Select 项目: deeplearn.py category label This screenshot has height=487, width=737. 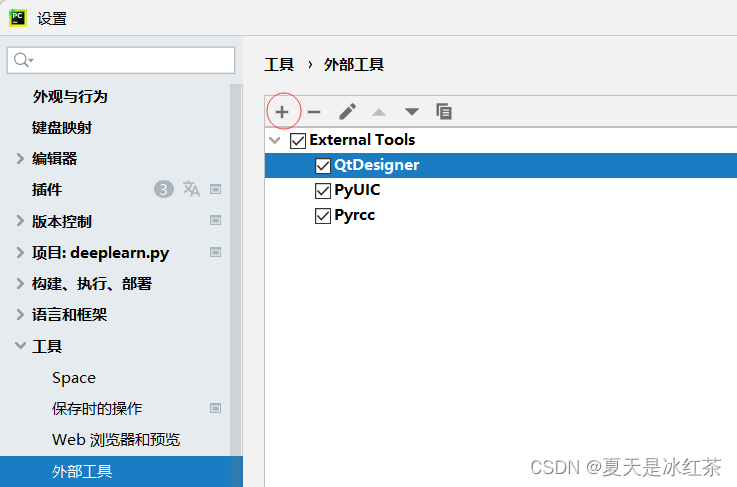pos(101,253)
